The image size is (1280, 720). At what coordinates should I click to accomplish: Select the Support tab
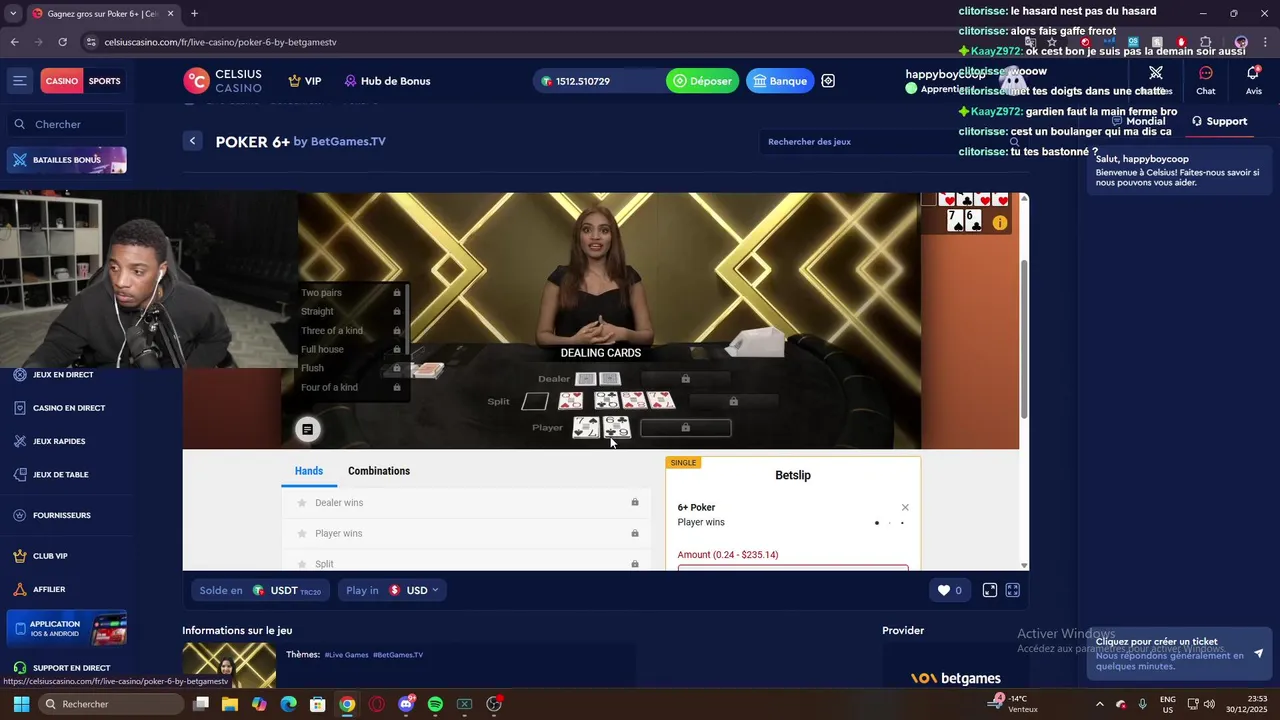pos(1219,121)
